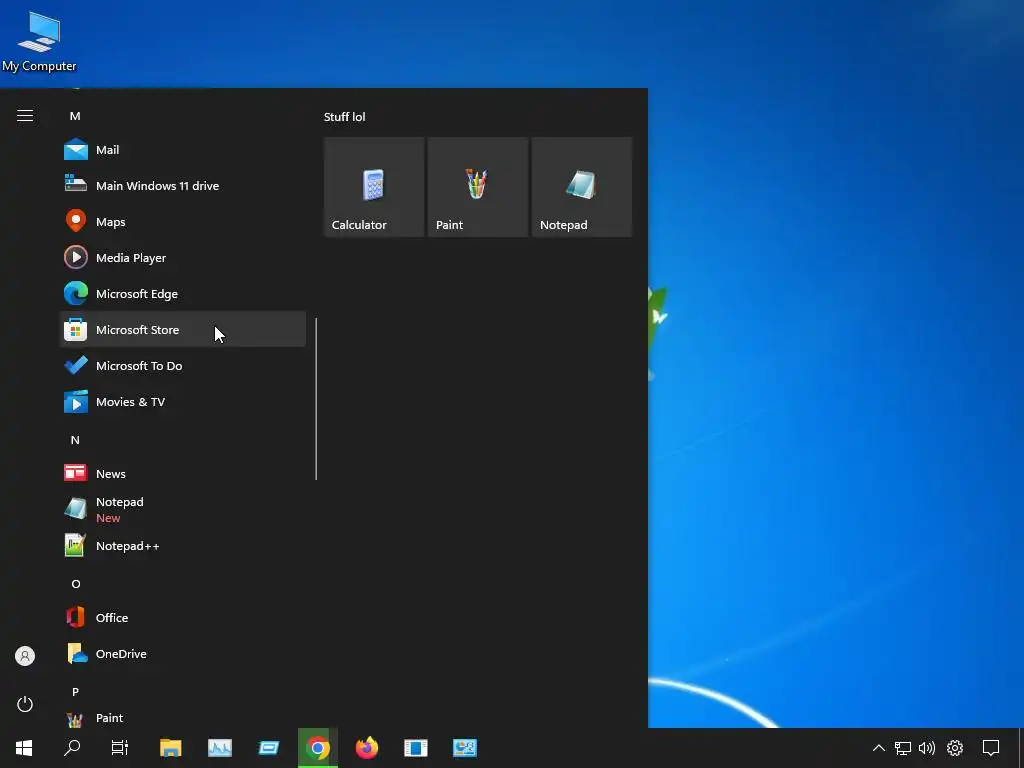
Task: Click the Calculator tile
Action: pyautogui.click(x=374, y=187)
